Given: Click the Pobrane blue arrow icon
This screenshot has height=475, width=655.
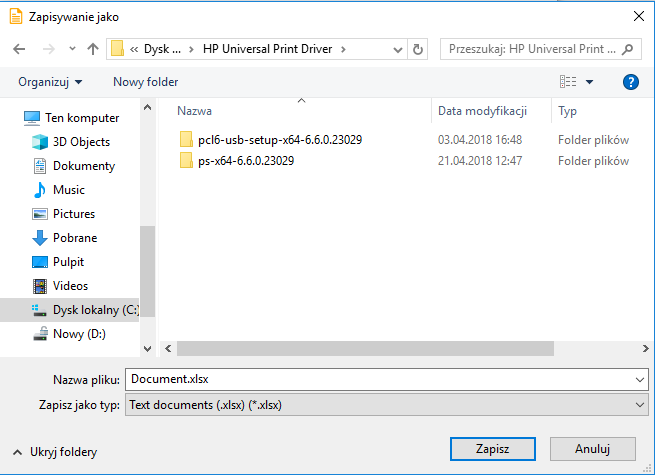Looking at the screenshot, I should coord(40,238).
